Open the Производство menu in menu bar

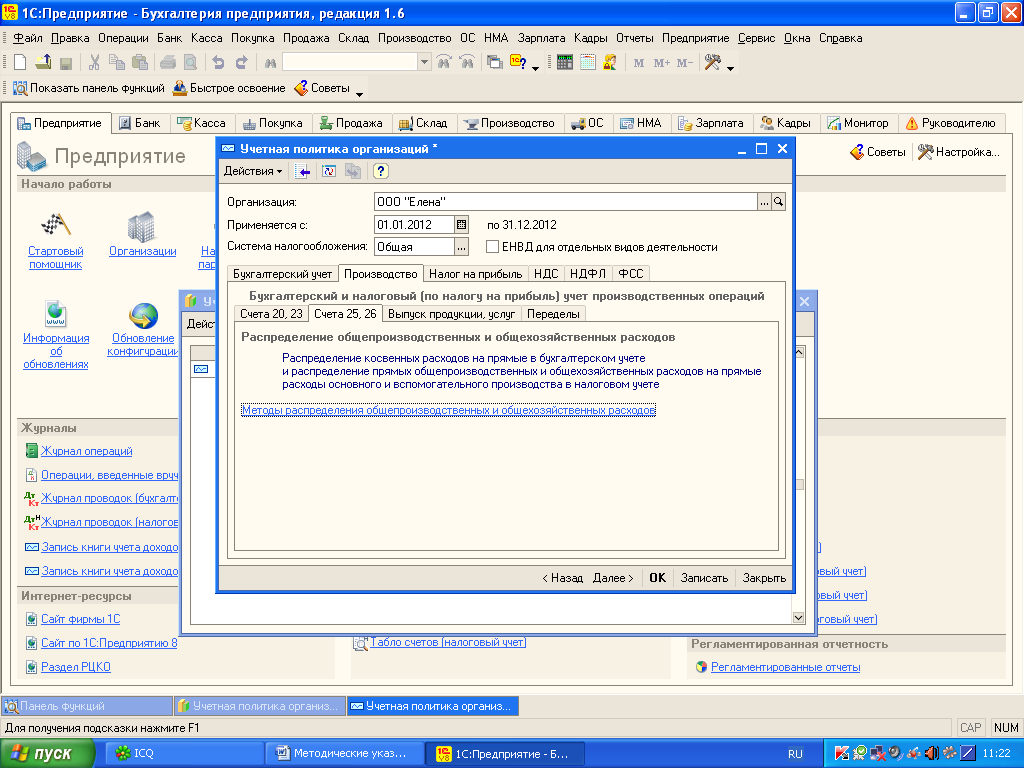[x=415, y=38]
